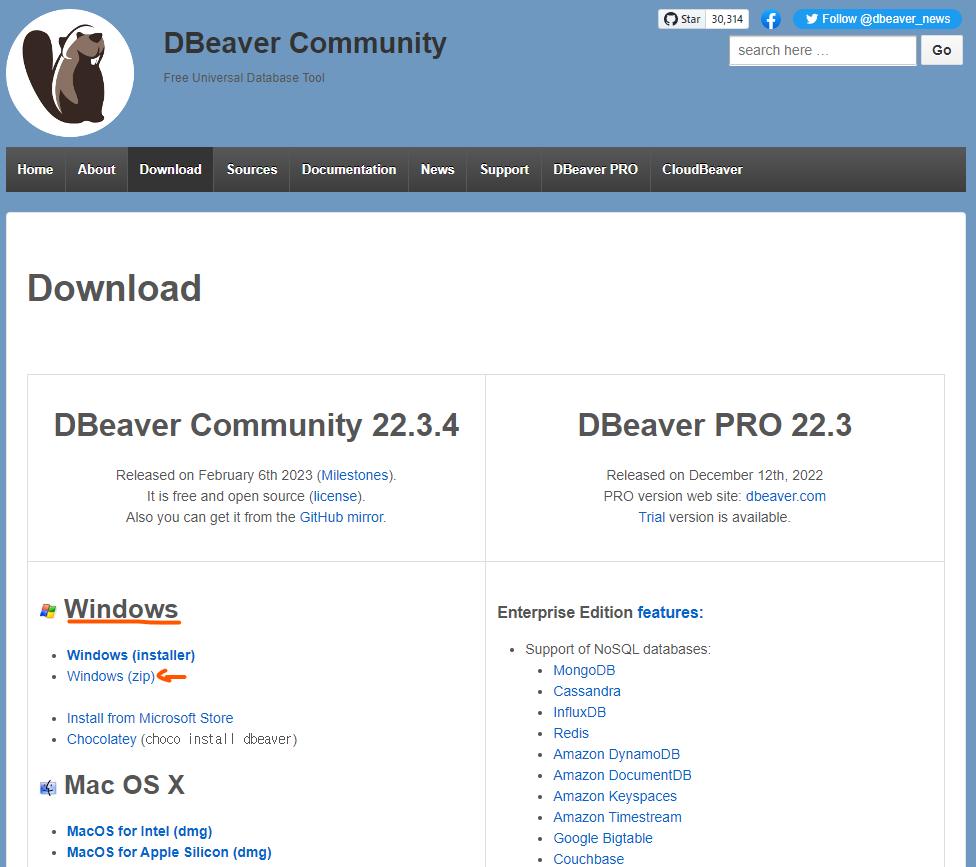Open the Couchbase link

tap(588, 860)
